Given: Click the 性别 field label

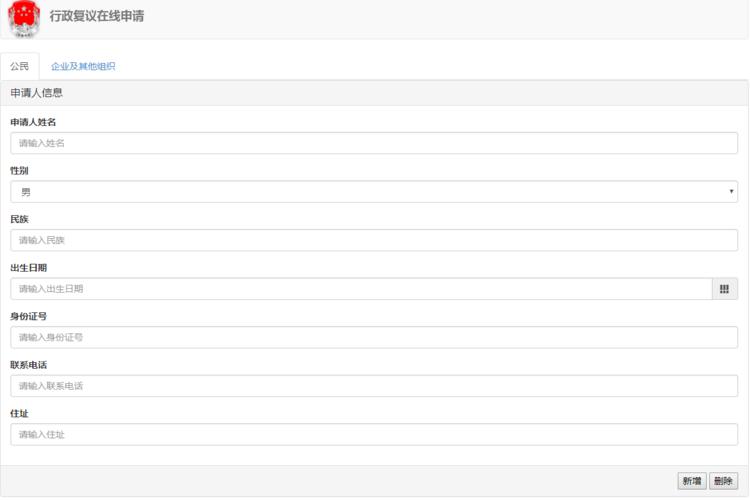Looking at the screenshot, I should (x=19, y=170).
